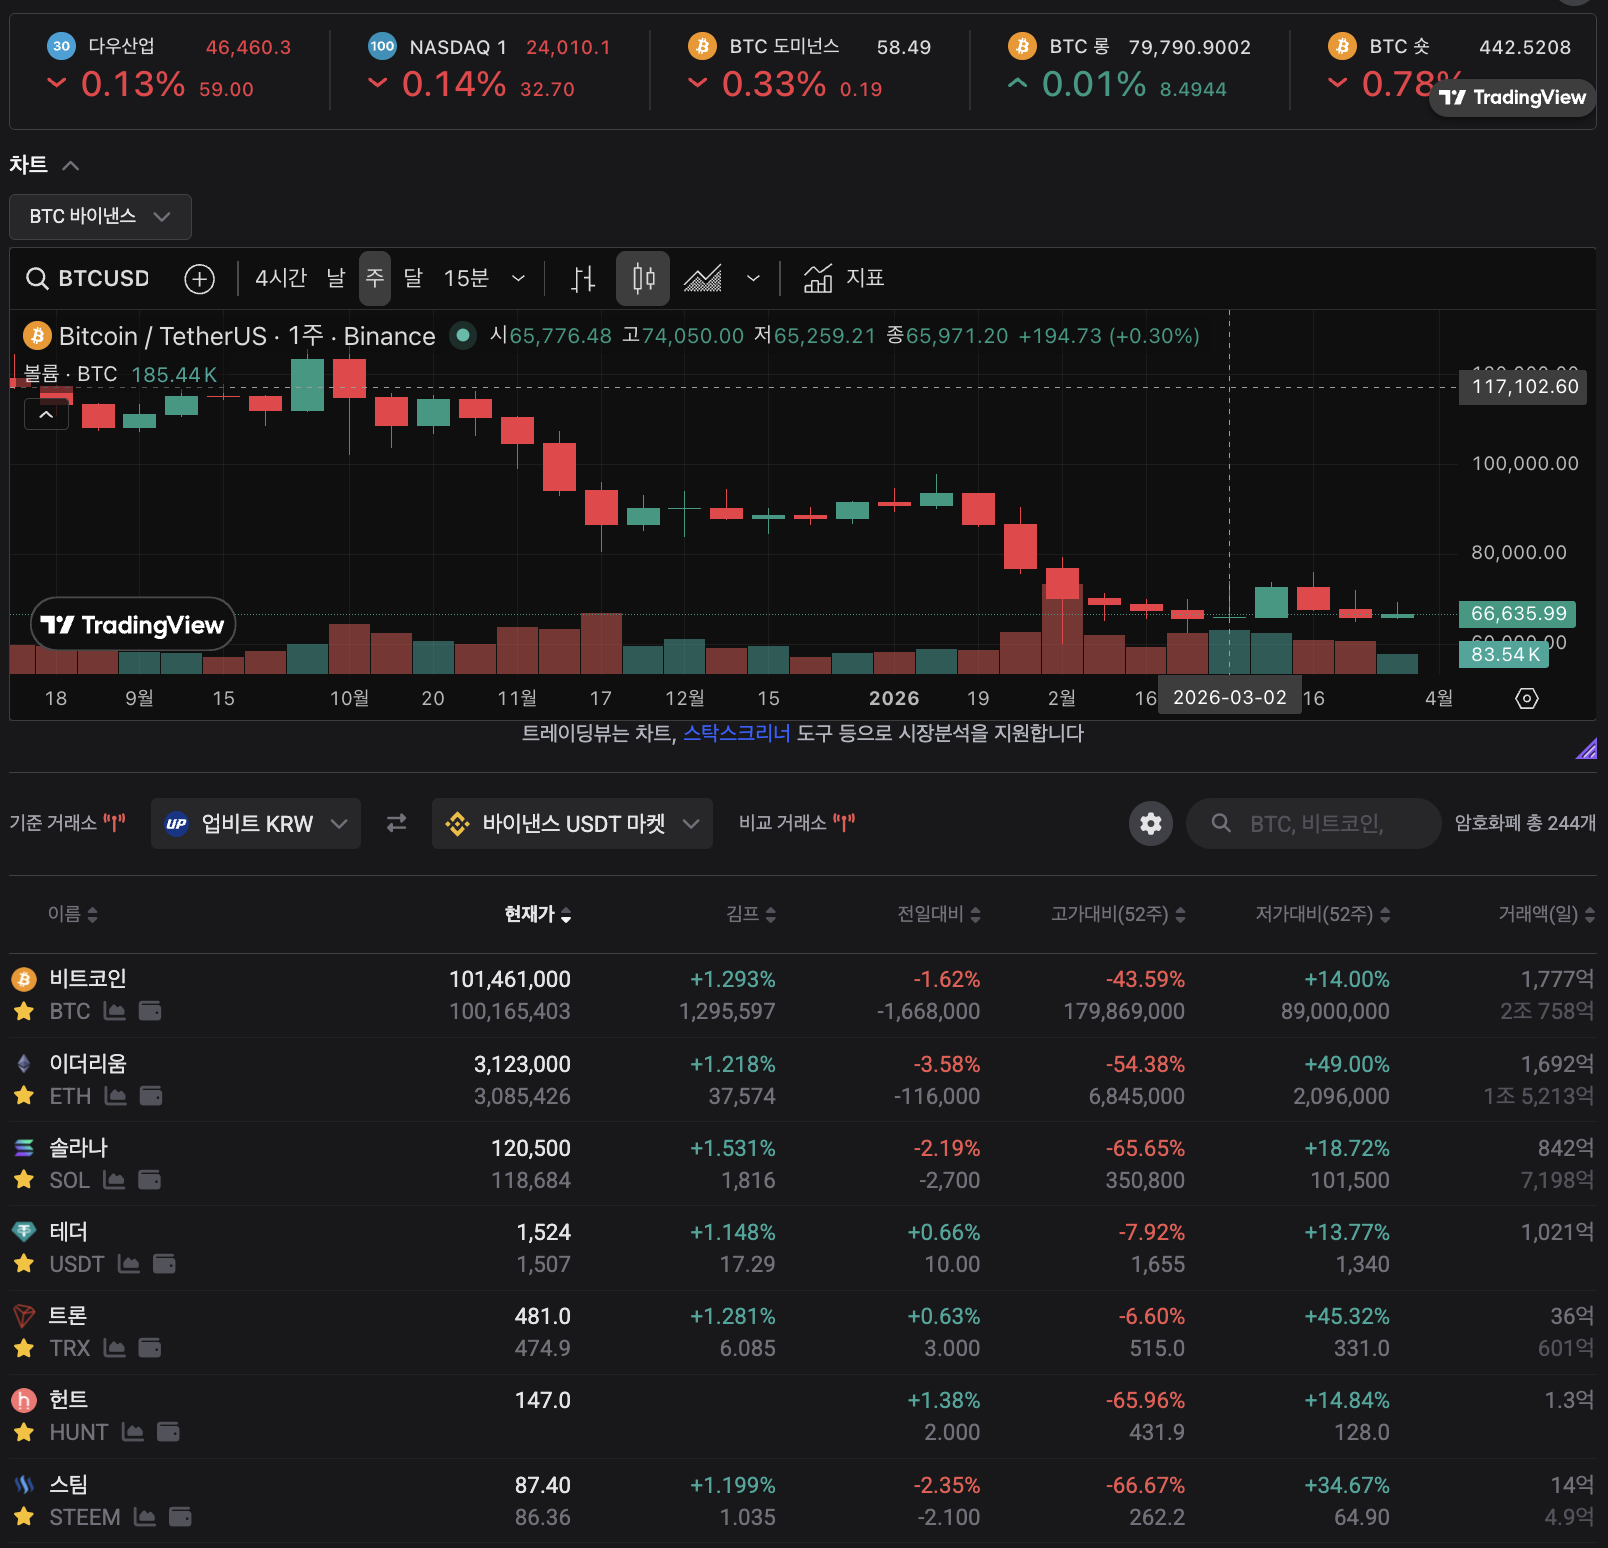Open the chart icon in the ETH row
This screenshot has height=1548, width=1608.
[116, 1096]
